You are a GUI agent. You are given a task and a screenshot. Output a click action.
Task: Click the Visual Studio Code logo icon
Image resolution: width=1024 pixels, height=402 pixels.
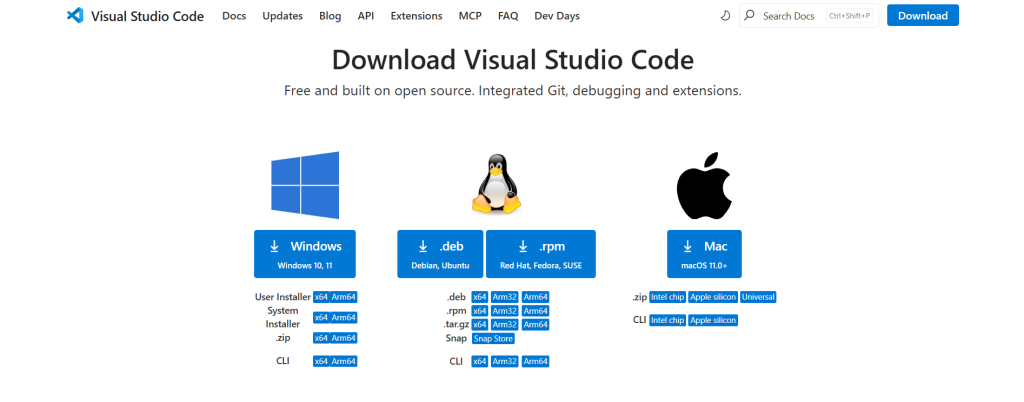click(x=74, y=16)
